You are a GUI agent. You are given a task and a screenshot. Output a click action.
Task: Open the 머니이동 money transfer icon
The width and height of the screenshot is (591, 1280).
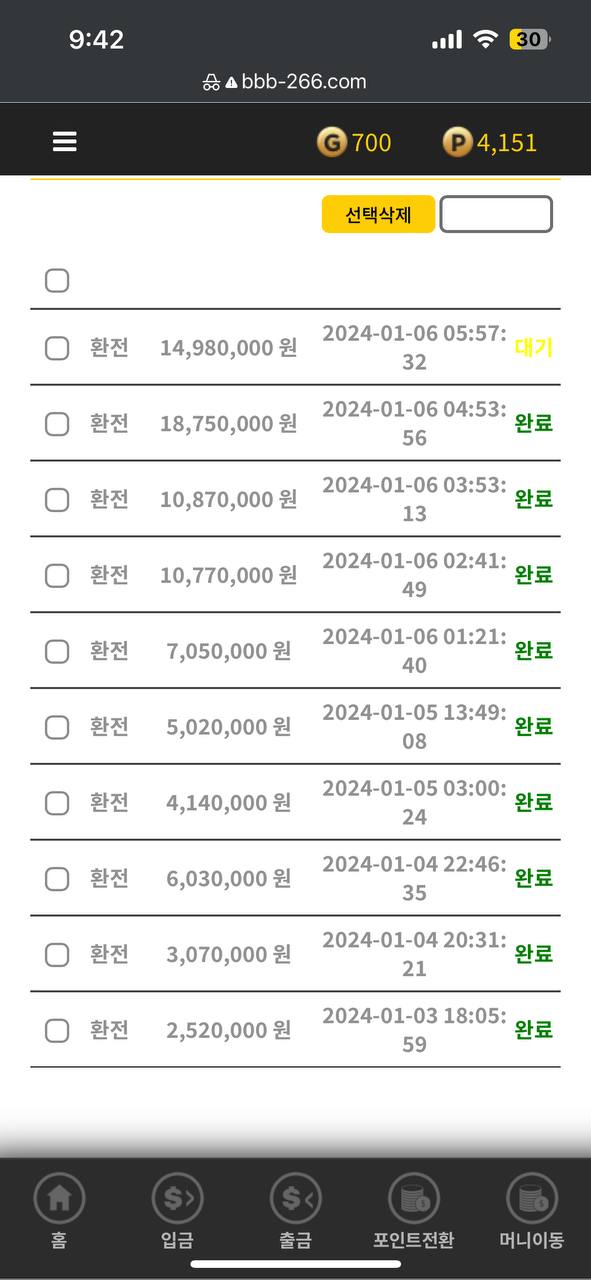coord(532,1197)
